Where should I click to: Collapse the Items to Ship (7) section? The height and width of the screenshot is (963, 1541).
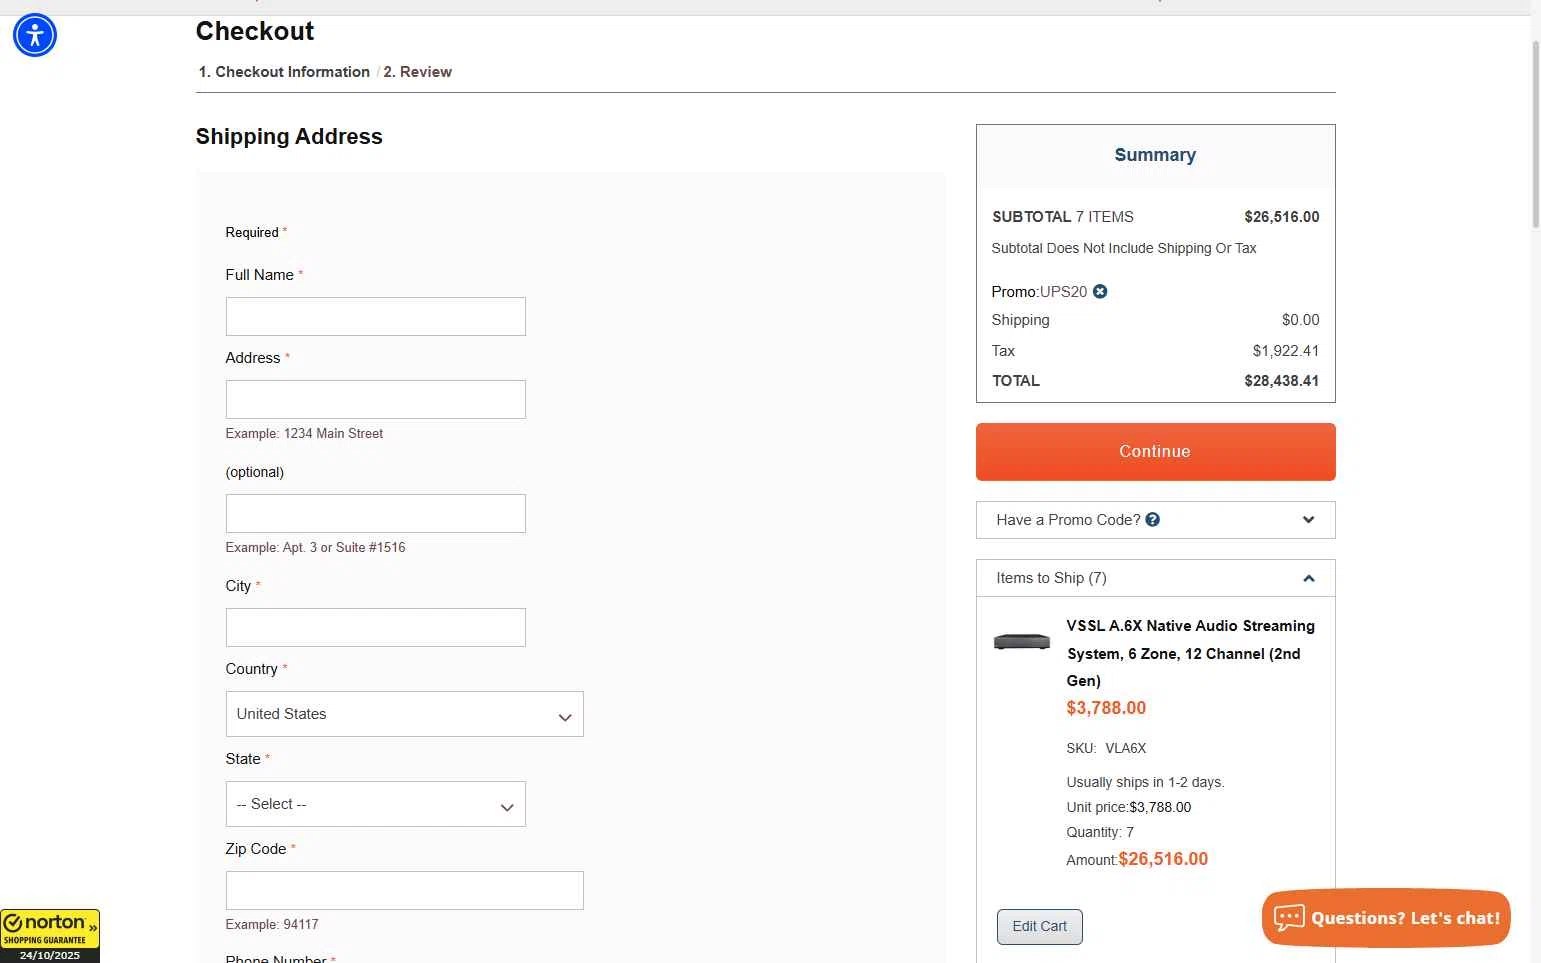pyautogui.click(x=1155, y=578)
